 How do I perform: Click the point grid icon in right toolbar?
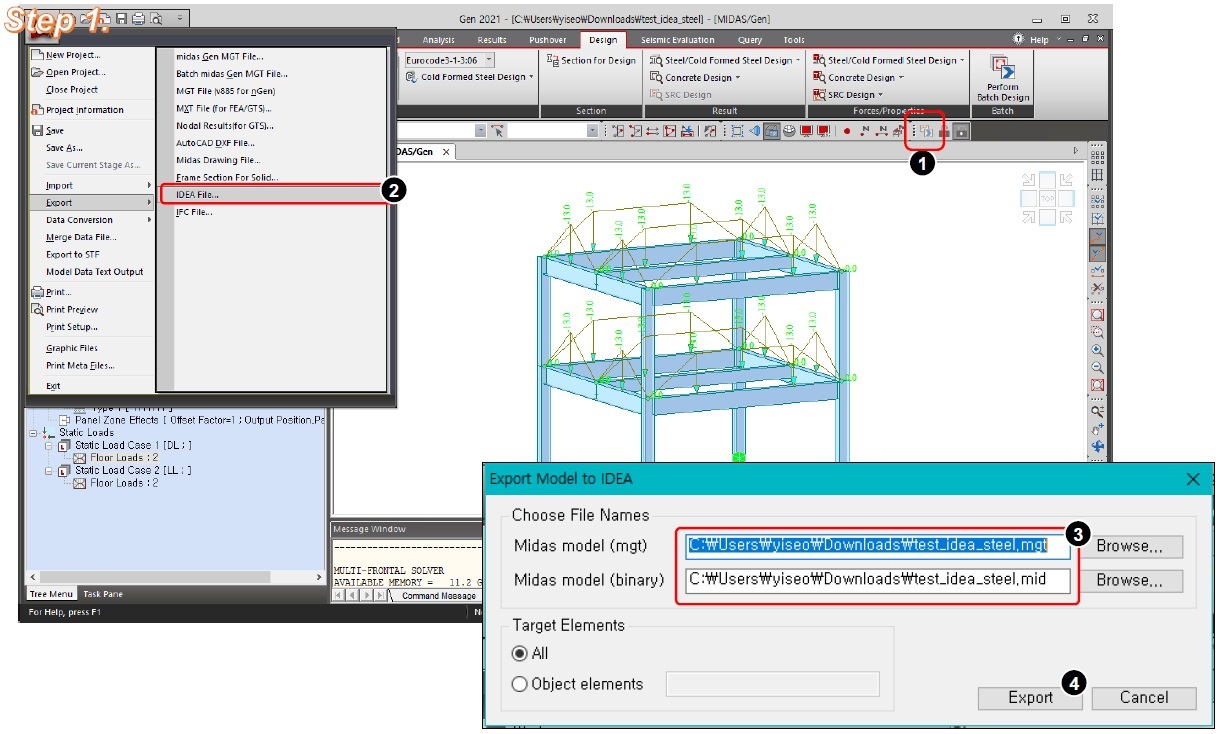coord(1098,157)
